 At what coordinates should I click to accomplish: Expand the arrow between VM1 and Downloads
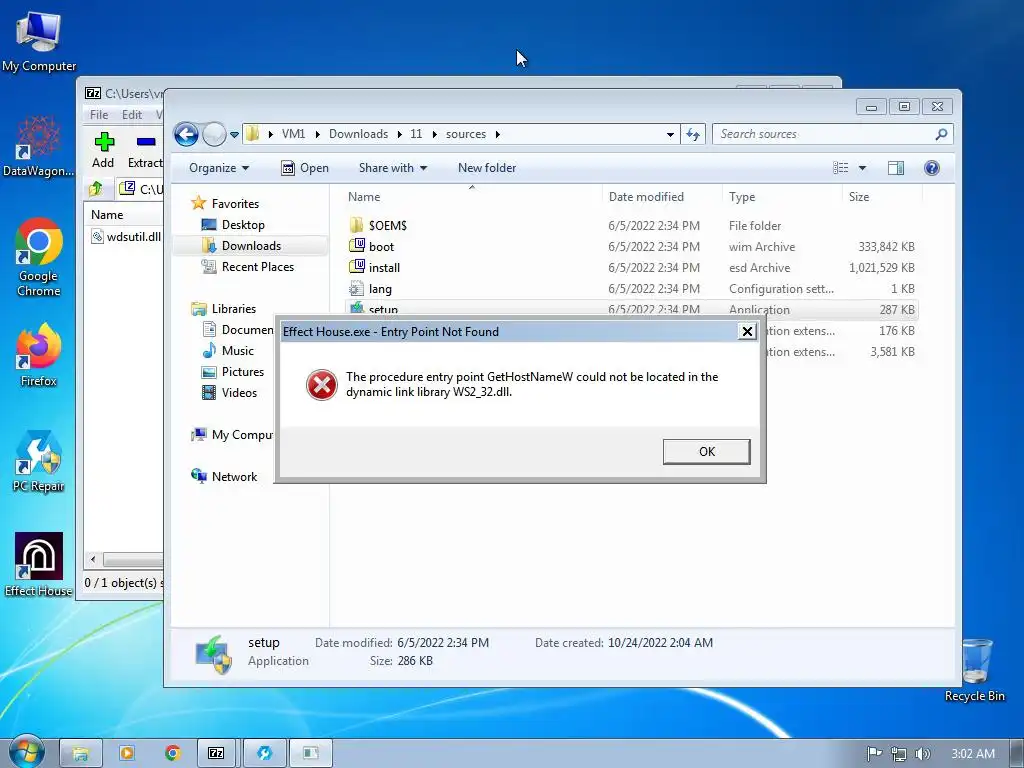tap(317, 134)
